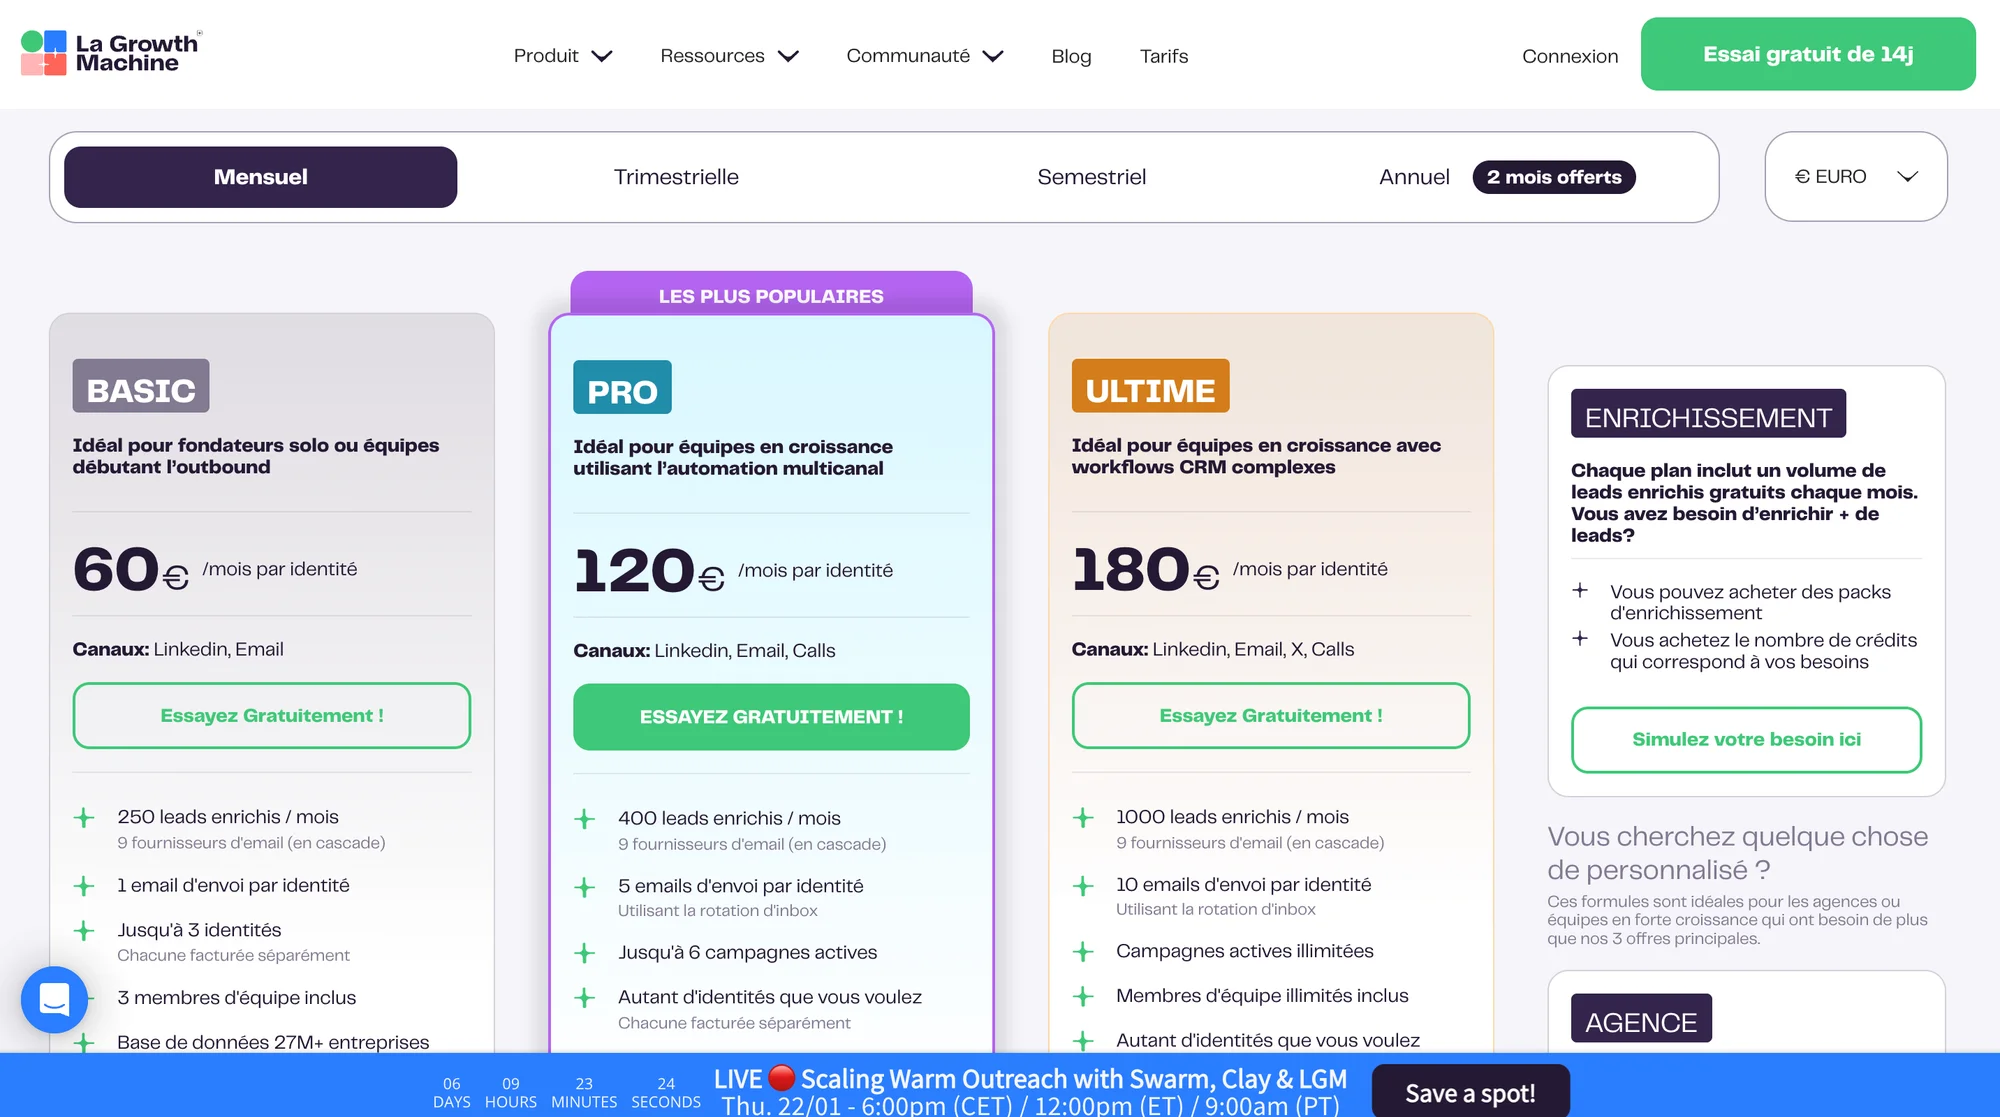The image size is (2000, 1117).
Task: Click the 60 price of BASIC plan
Action: coord(115,570)
